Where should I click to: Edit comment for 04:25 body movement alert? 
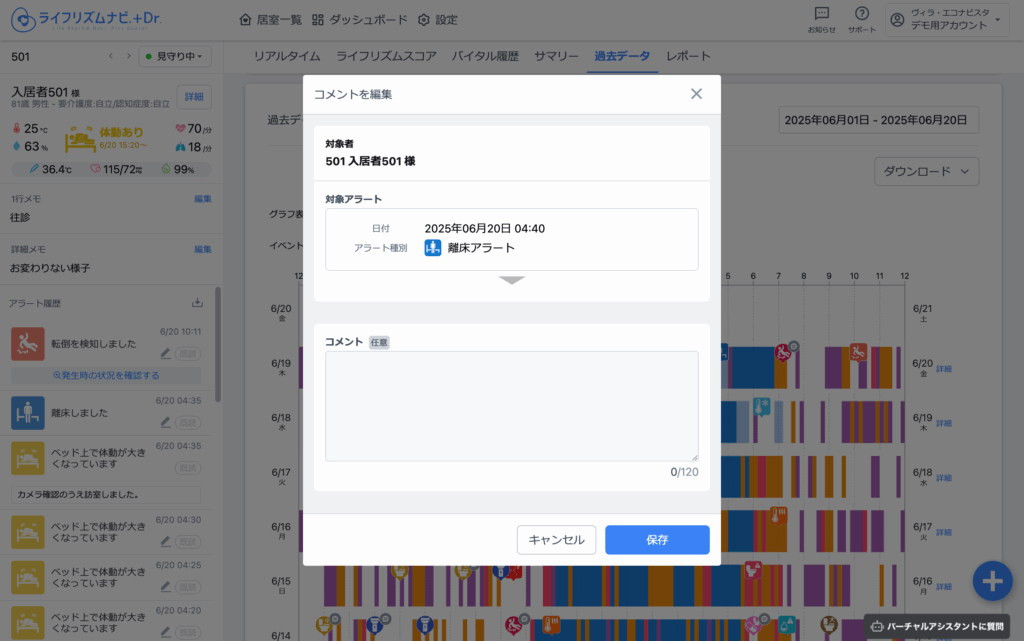pyautogui.click(x=166, y=587)
